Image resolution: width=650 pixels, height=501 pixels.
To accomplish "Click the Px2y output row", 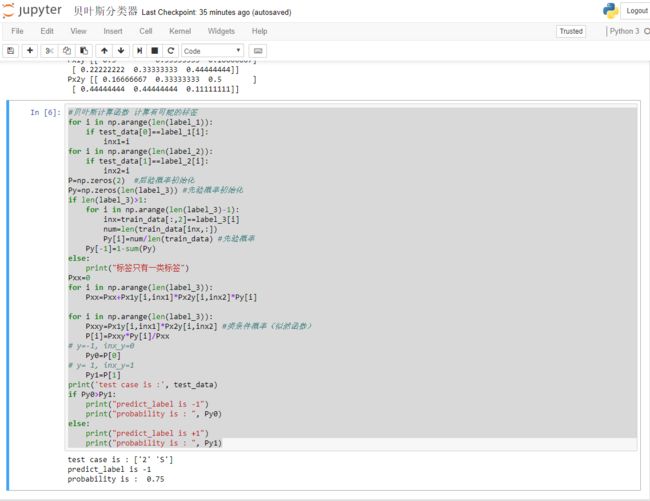I will click(162, 79).
